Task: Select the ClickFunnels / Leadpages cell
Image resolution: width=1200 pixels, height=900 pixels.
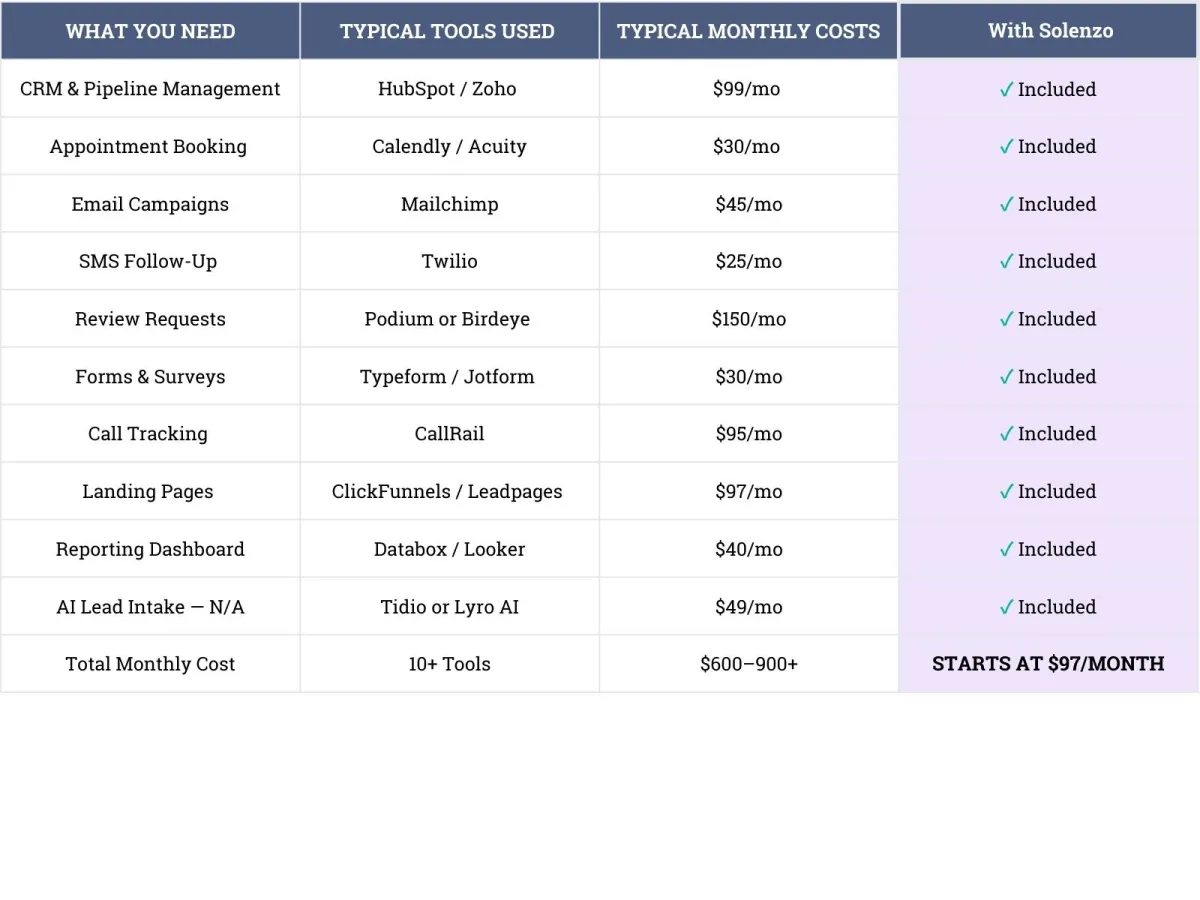Action: click(449, 491)
